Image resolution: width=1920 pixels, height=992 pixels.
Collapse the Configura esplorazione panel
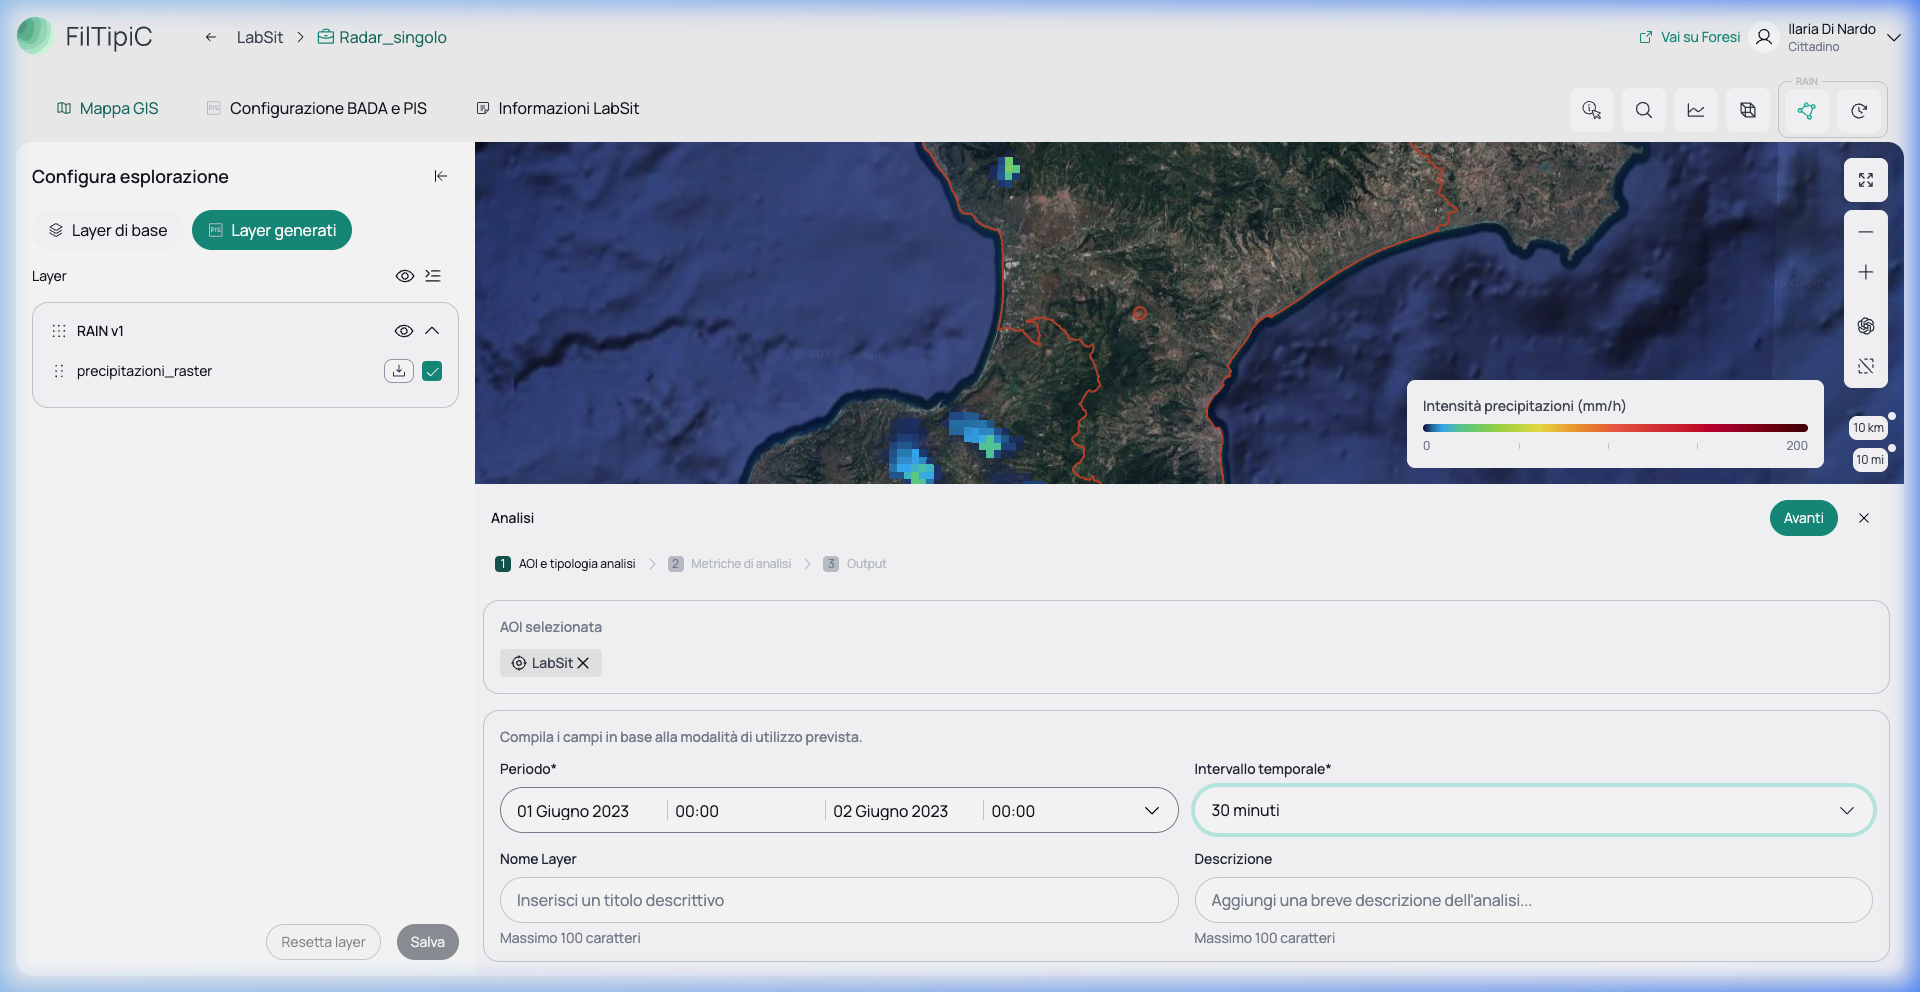pos(440,176)
